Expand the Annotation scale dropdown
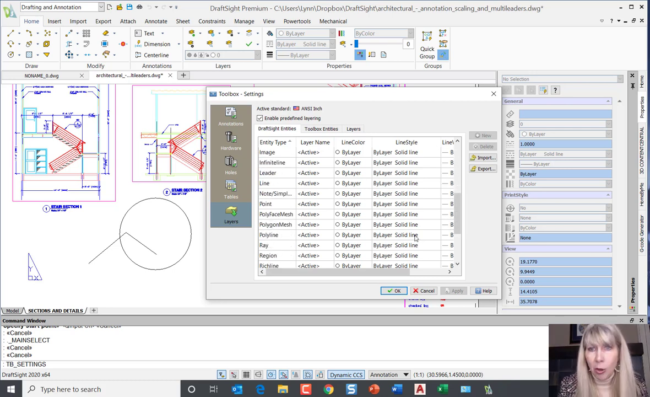The height and width of the screenshot is (397, 650). click(x=389, y=375)
